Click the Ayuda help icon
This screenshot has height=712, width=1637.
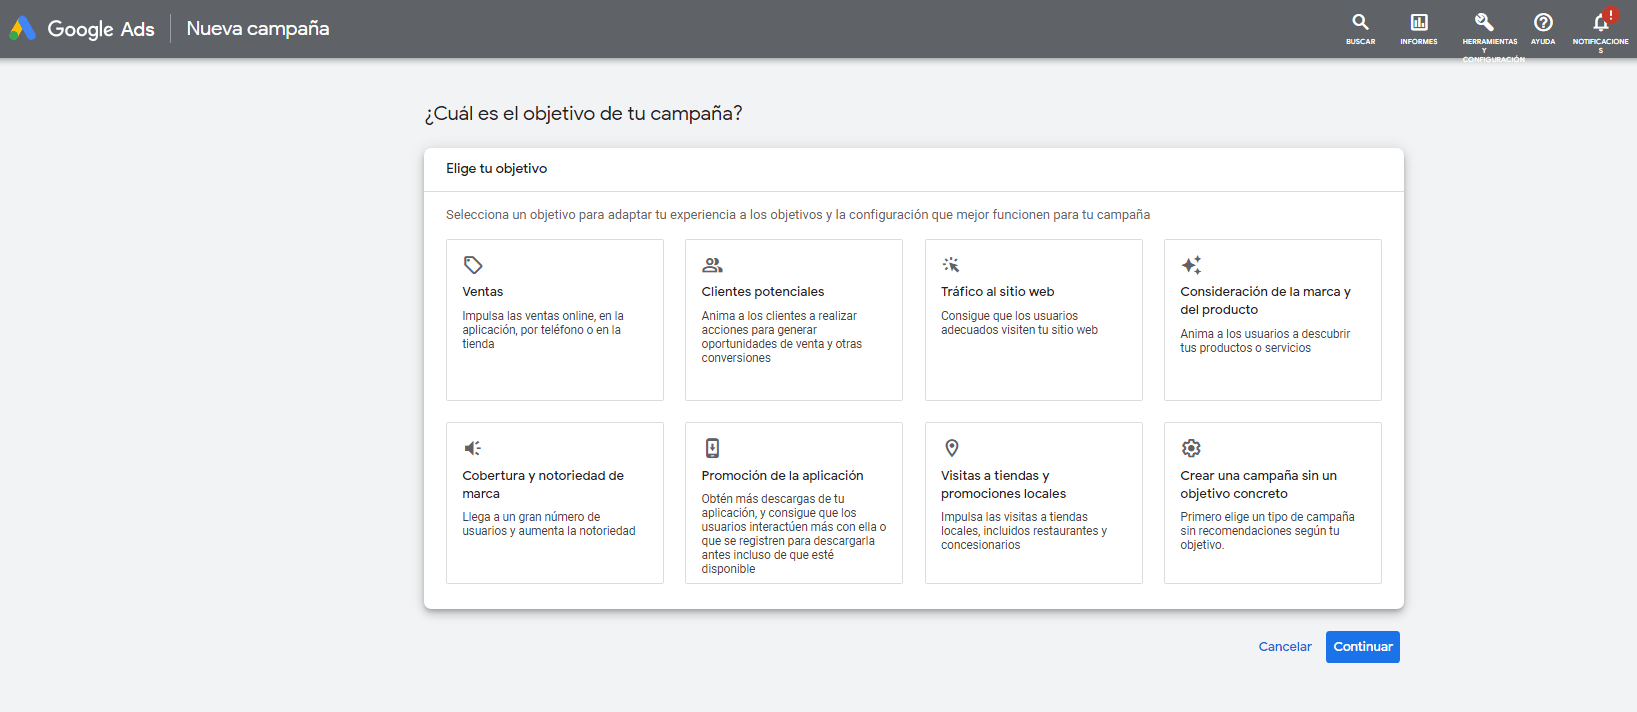click(1543, 22)
